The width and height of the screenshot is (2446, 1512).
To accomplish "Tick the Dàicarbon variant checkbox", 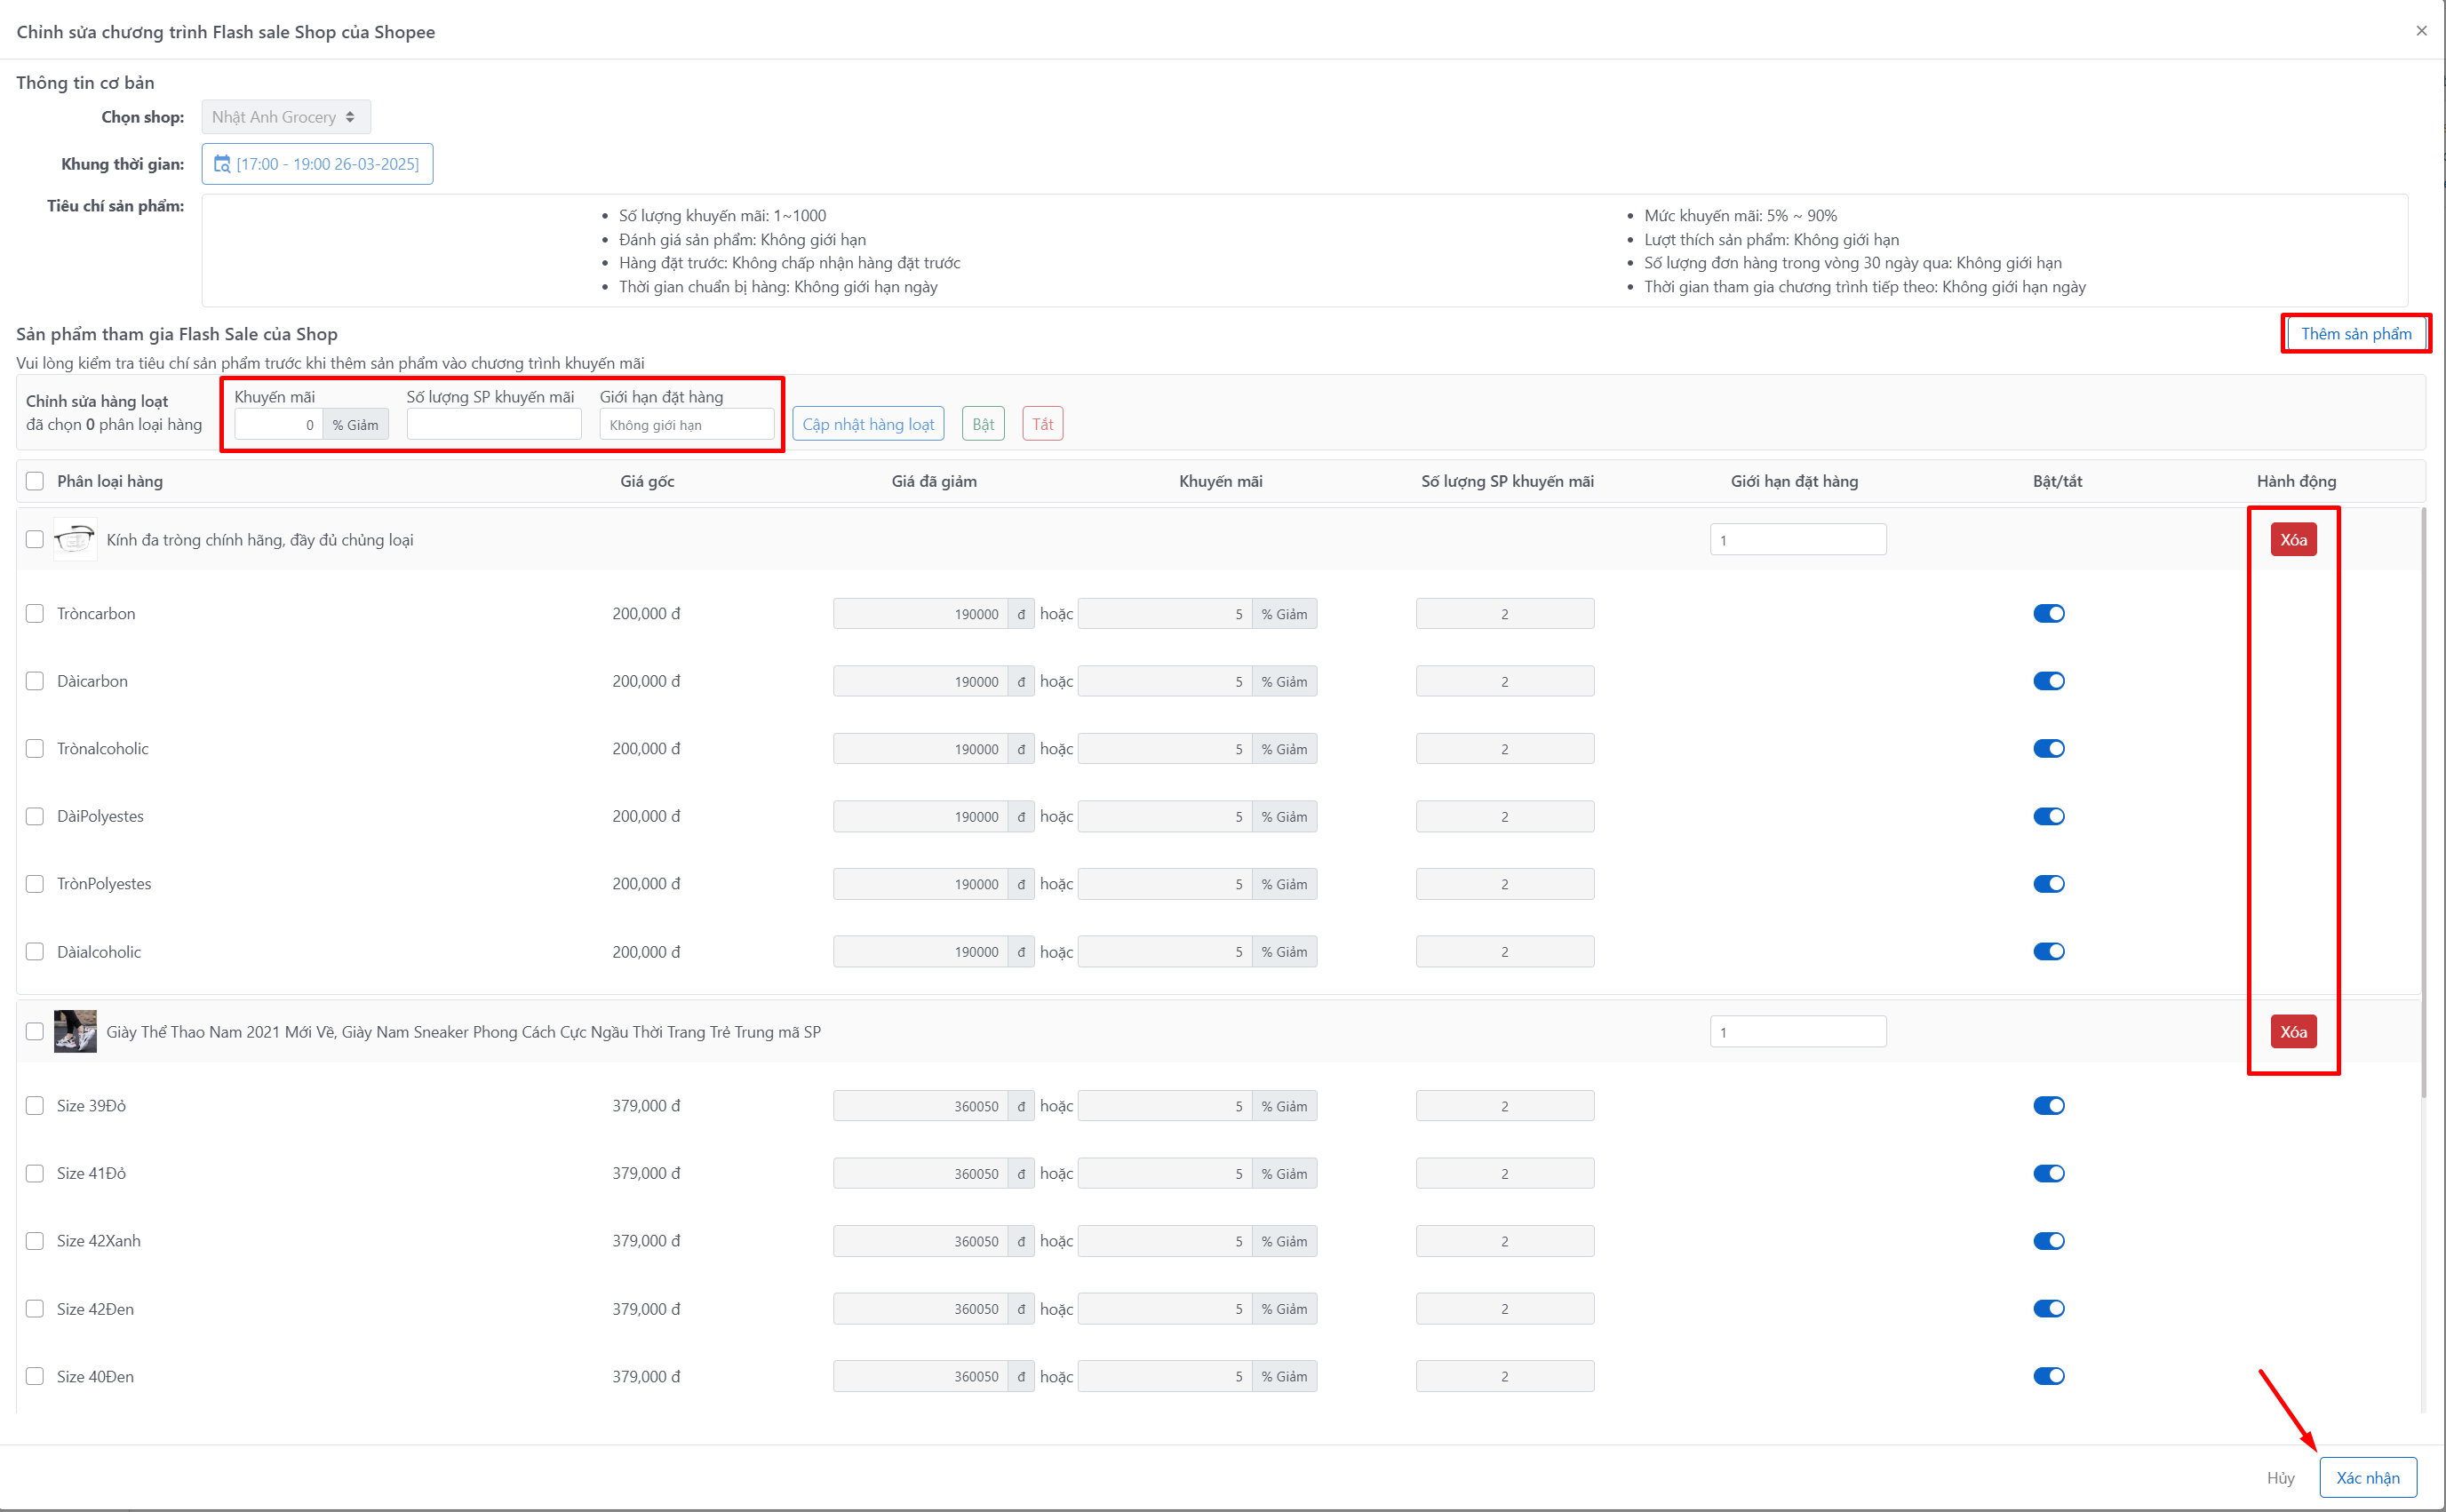I will (x=35, y=681).
